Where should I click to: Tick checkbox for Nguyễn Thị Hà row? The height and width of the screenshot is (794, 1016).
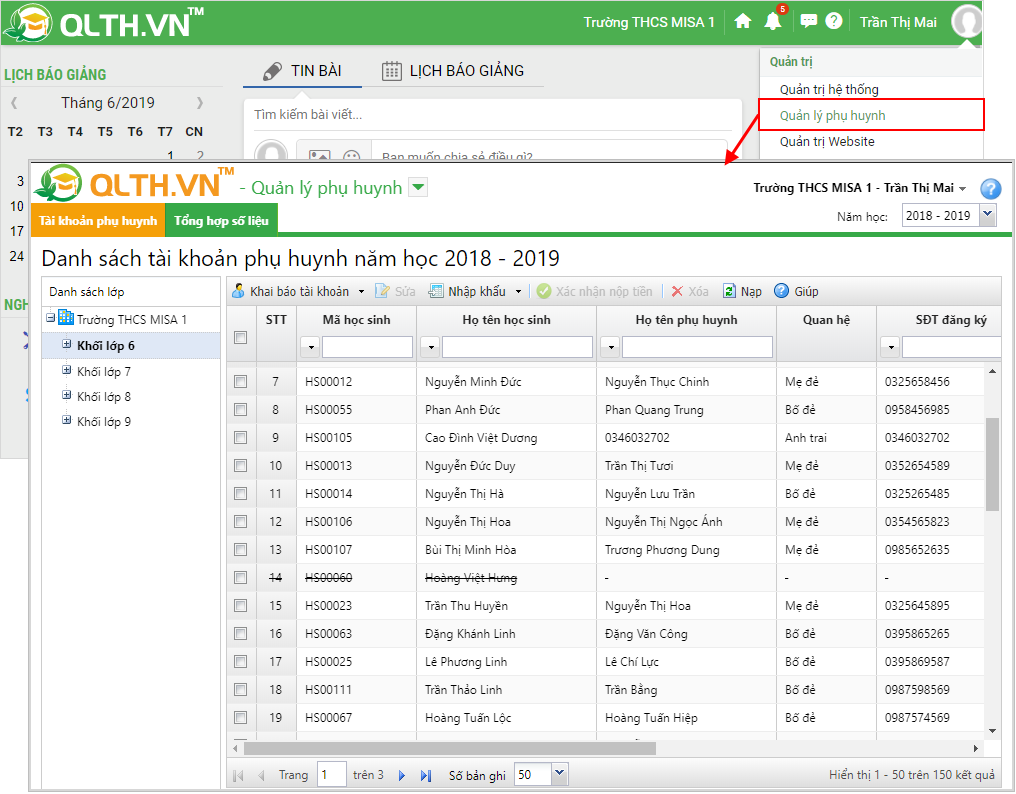tap(240, 493)
